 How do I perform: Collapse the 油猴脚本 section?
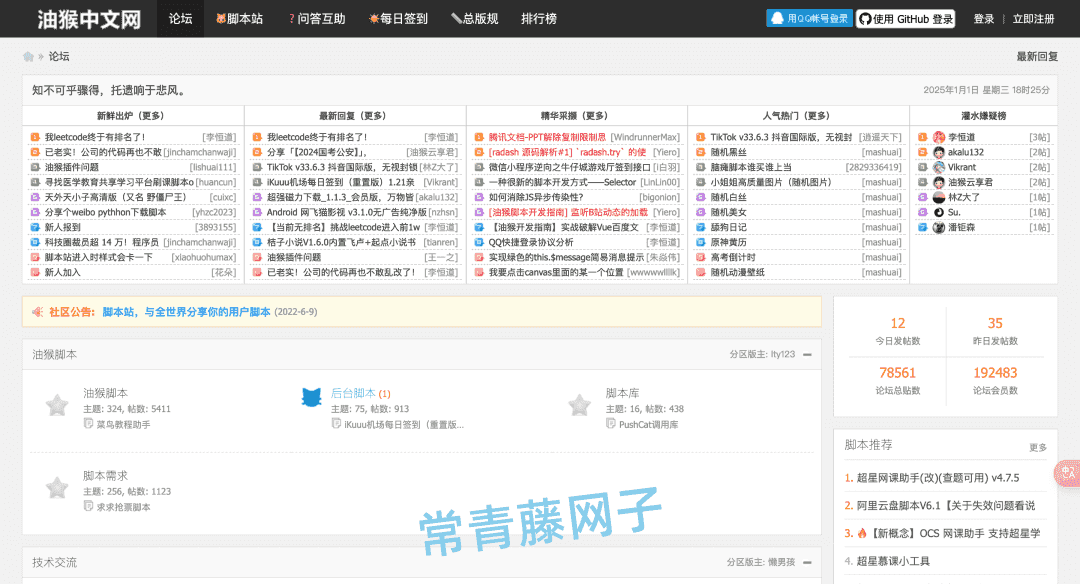click(807, 355)
